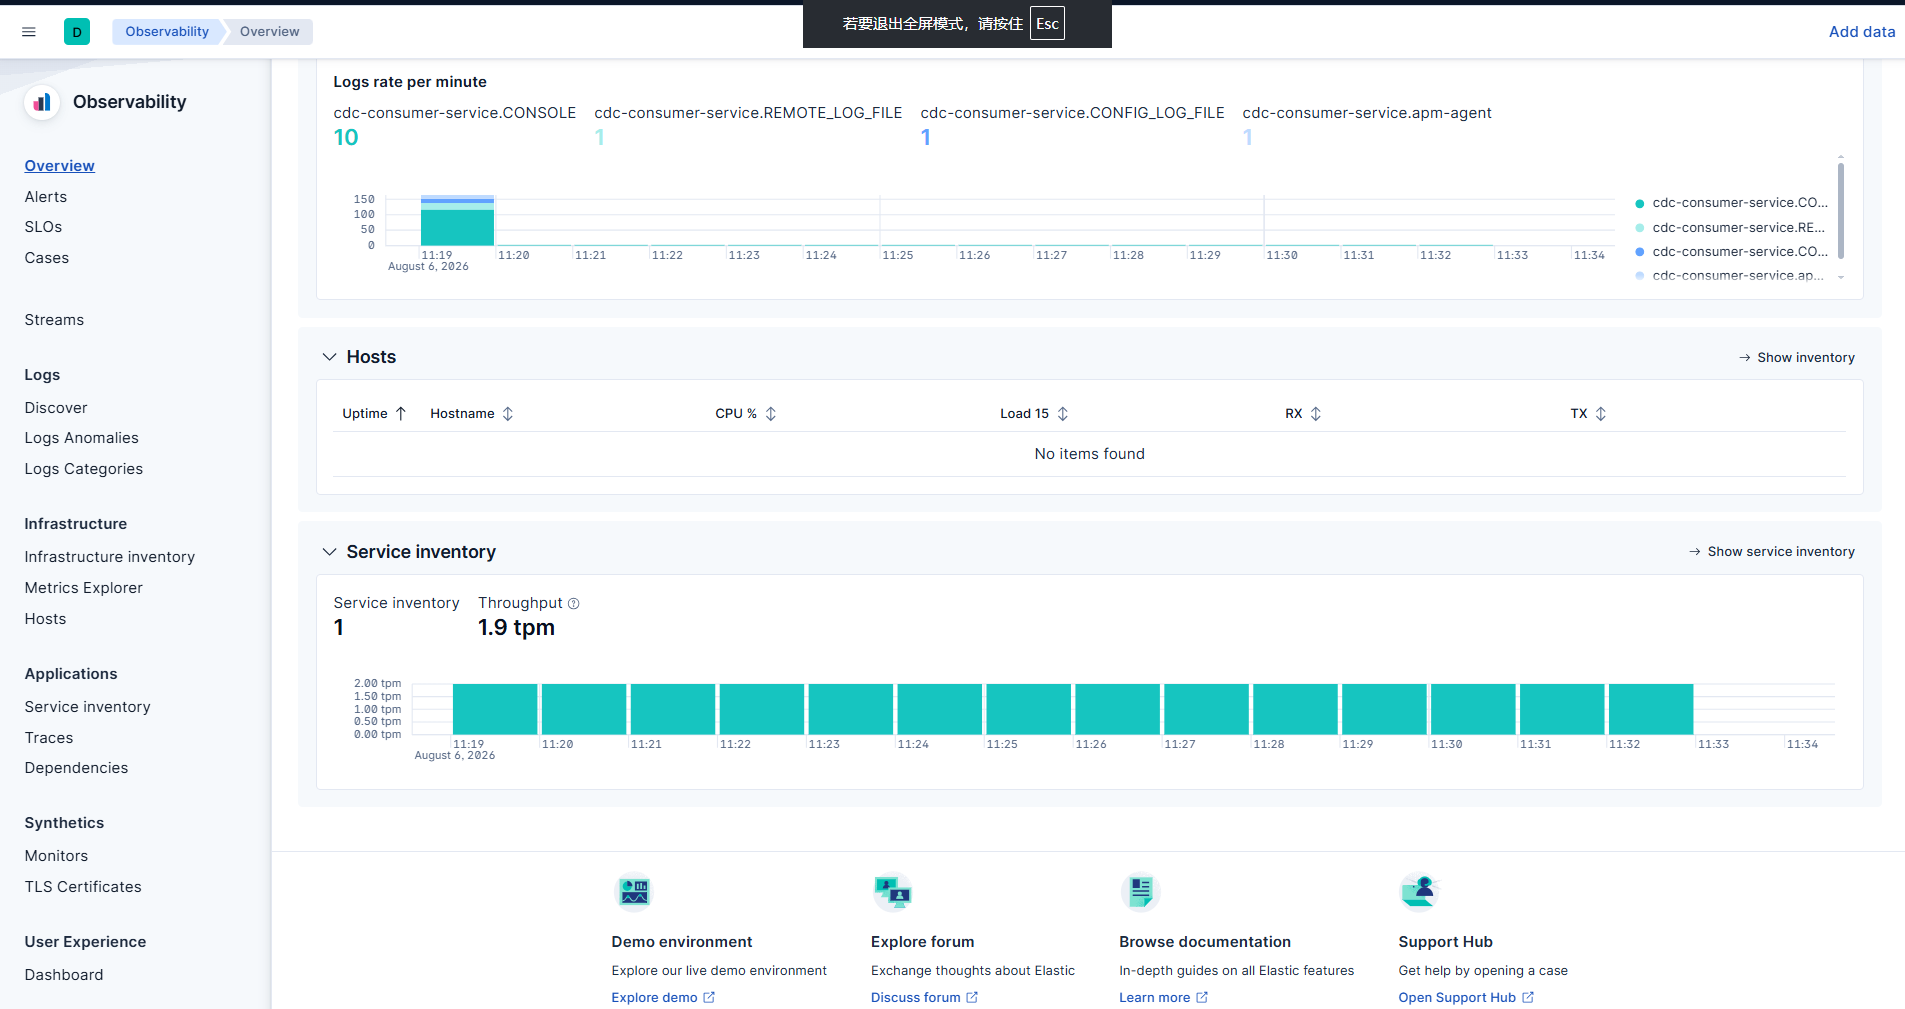Sort hosts by TX sort icon
This screenshot has width=1905, height=1009.
[1601, 414]
